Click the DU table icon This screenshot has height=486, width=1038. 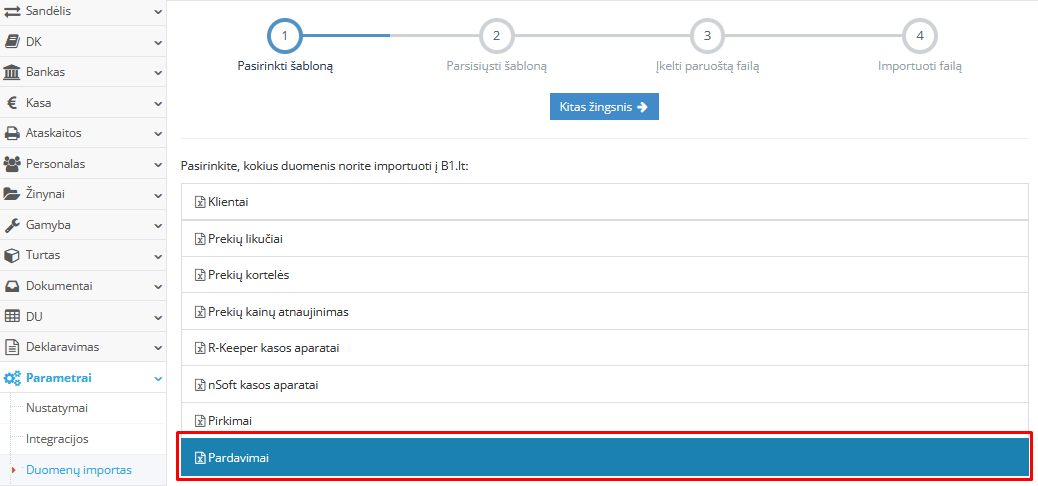point(13,316)
